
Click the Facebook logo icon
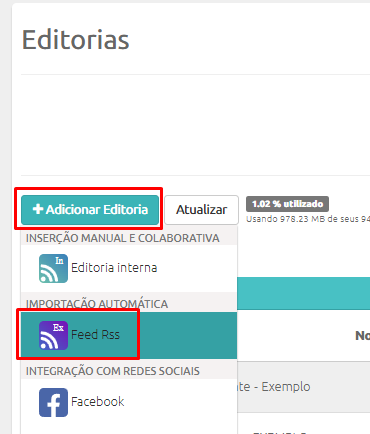click(x=53, y=402)
